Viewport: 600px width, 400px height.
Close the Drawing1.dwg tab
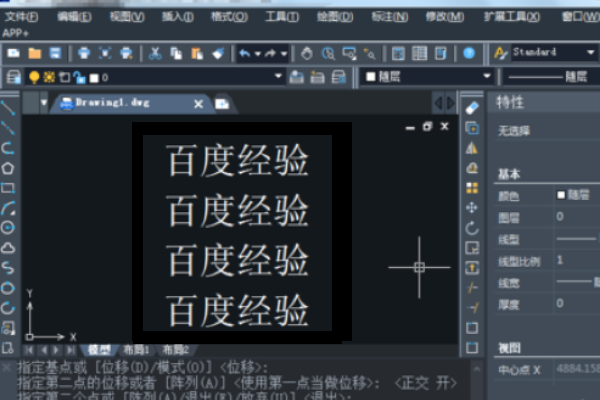pyautogui.click(x=198, y=104)
